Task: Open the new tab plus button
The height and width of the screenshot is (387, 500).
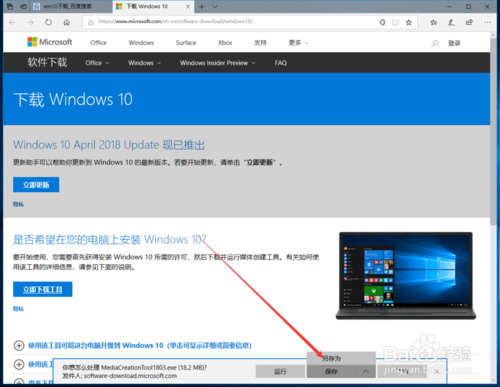Action: (x=201, y=6)
